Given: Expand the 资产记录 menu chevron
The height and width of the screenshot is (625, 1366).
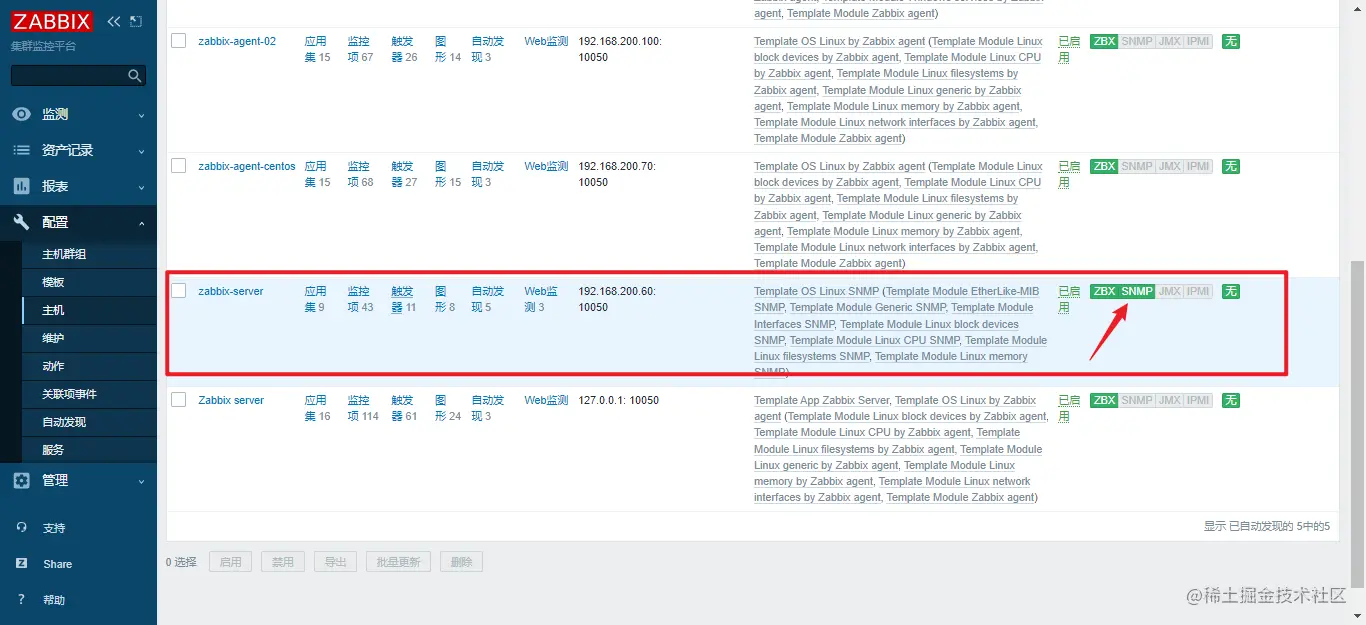Looking at the screenshot, I should (x=141, y=151).
